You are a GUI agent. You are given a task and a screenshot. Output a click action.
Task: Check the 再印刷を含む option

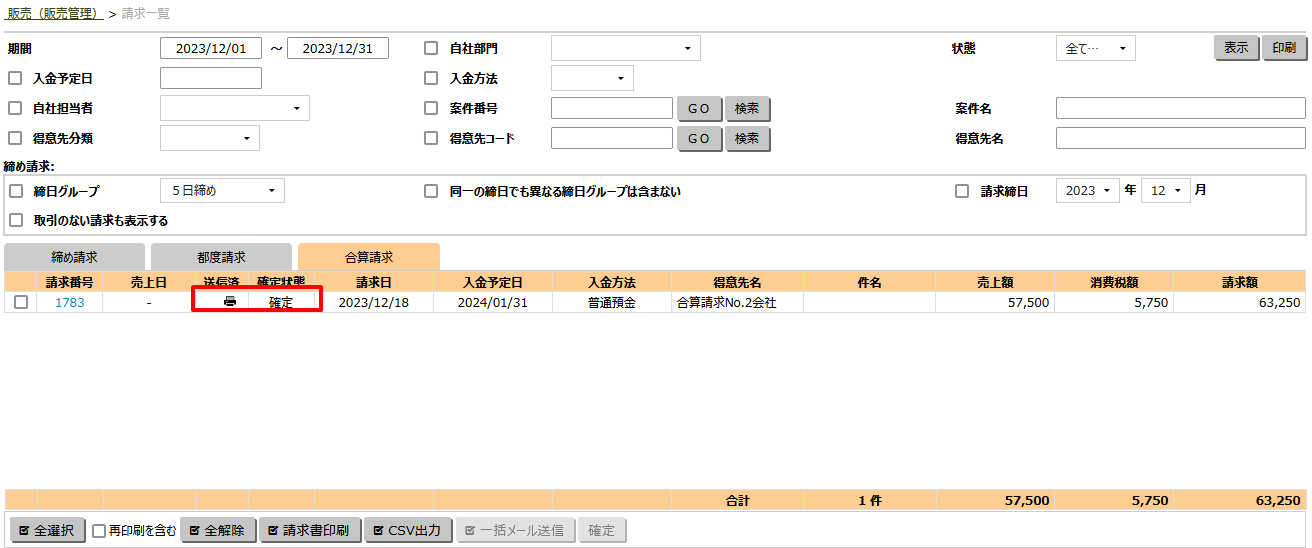click(x=99, y=531)
